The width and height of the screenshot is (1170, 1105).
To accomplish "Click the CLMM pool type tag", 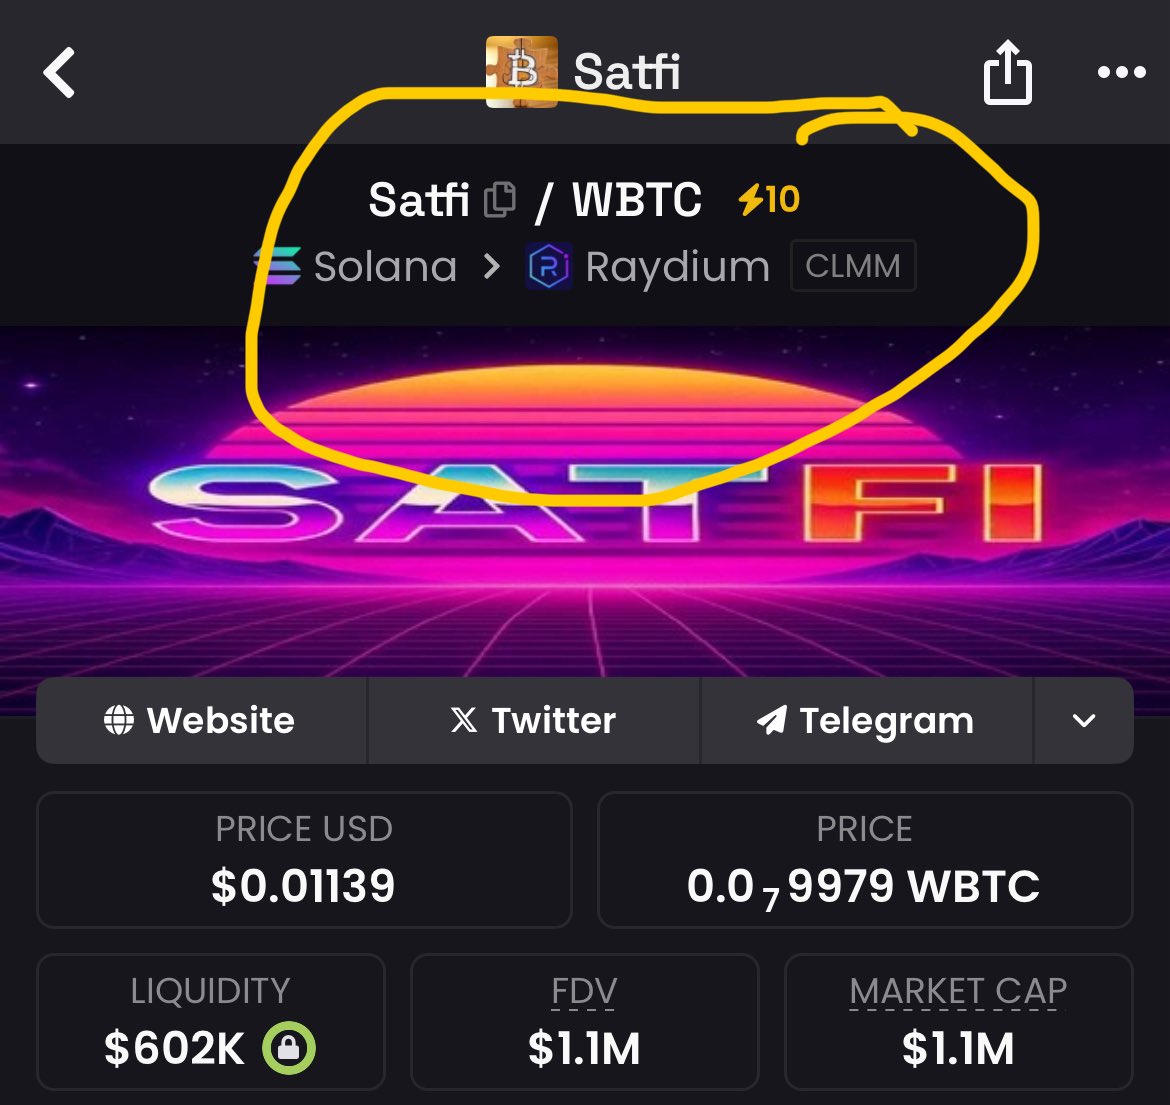I will tap(853, 266).
